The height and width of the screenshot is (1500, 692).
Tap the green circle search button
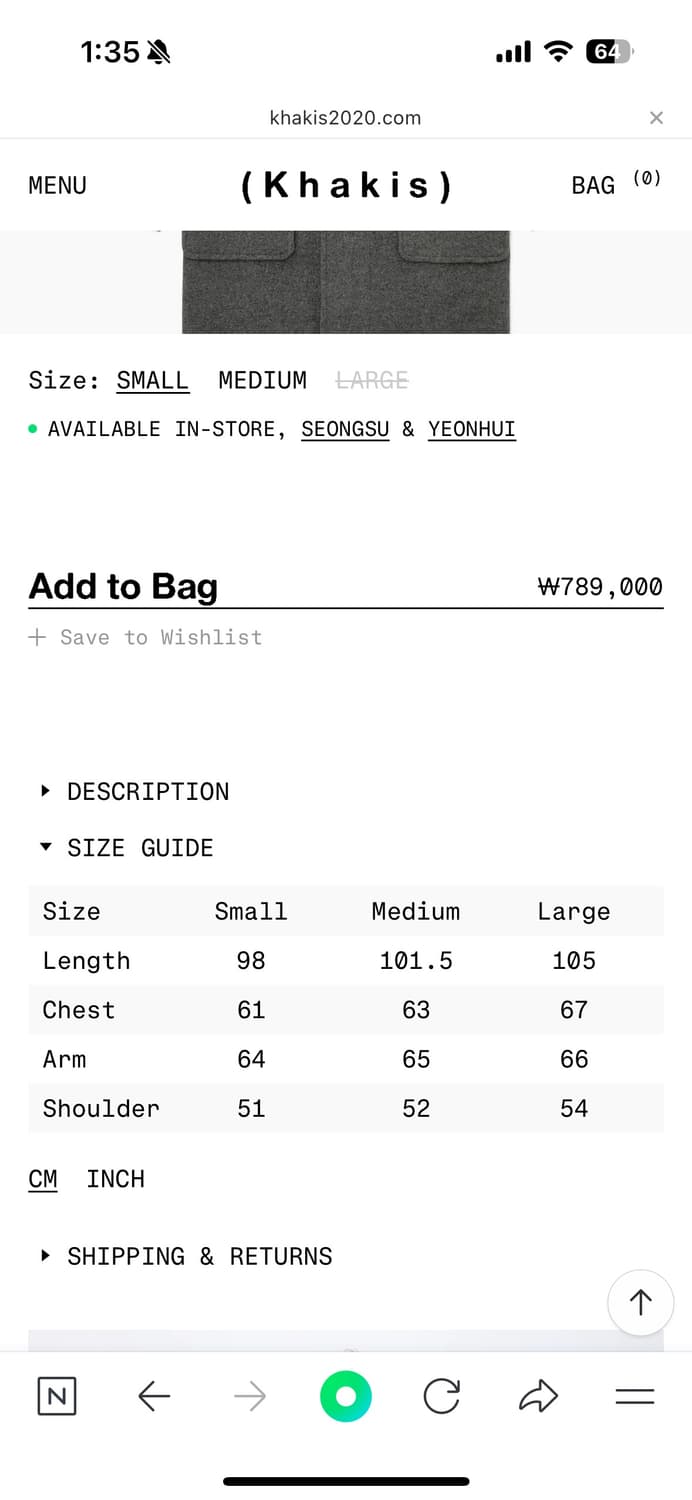[346, 1396]
